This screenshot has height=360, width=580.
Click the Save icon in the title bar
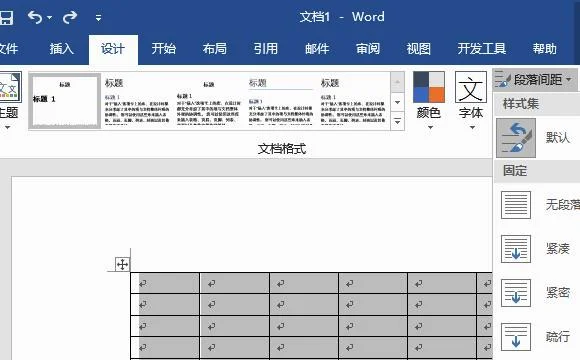6,17
